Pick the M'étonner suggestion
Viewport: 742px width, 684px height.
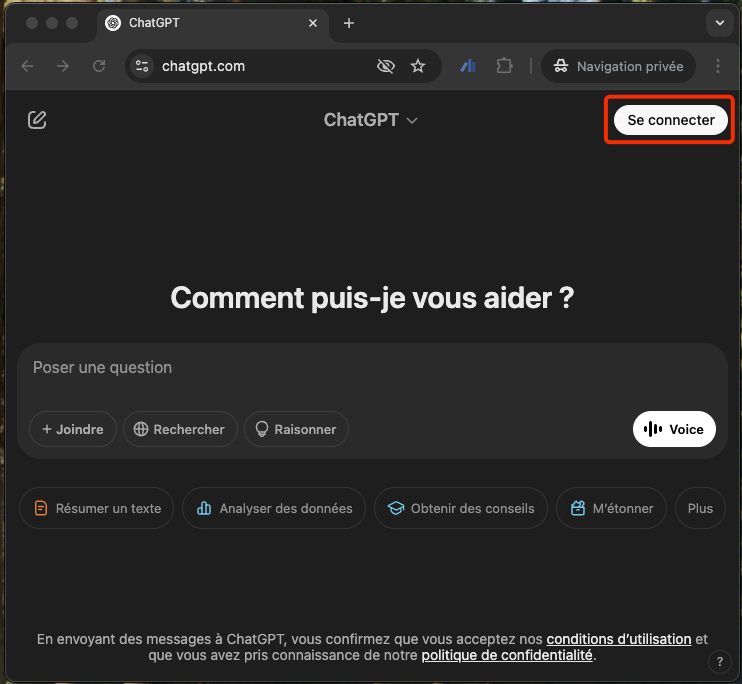pyautogui.click(x=611, y=508)
